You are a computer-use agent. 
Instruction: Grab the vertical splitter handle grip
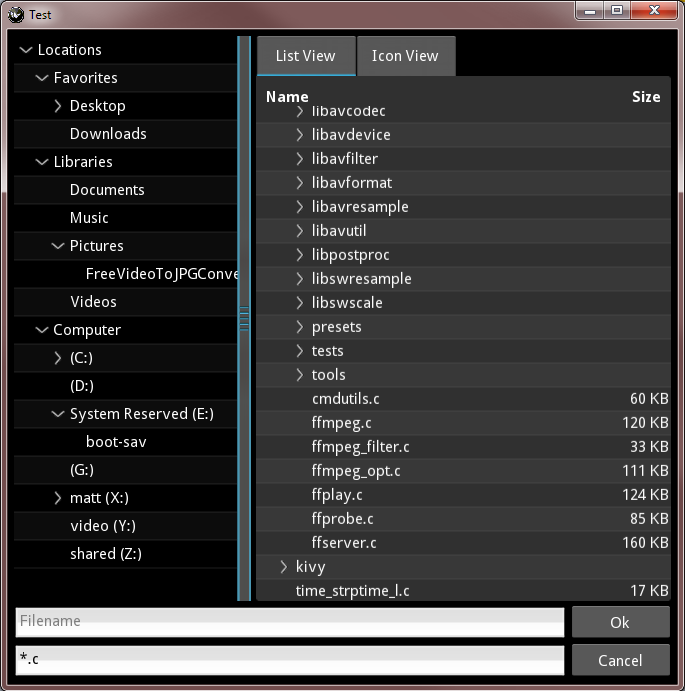244,318
